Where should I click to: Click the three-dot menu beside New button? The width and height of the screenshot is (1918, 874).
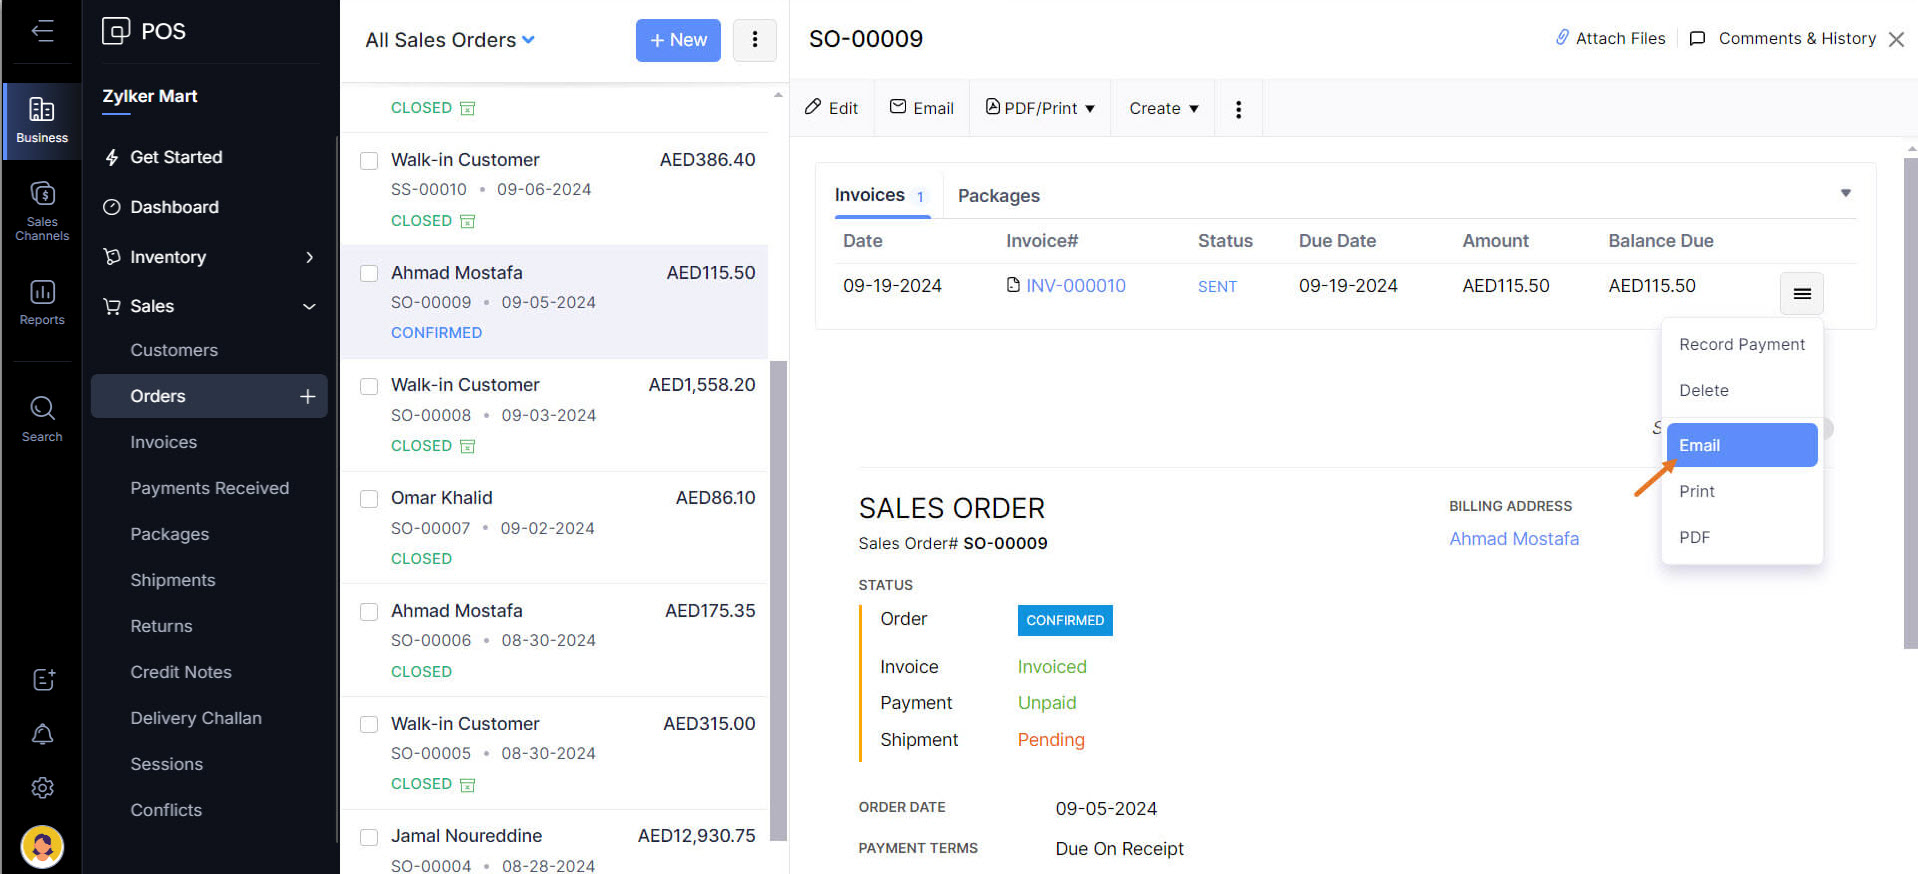tap(754, 40)
